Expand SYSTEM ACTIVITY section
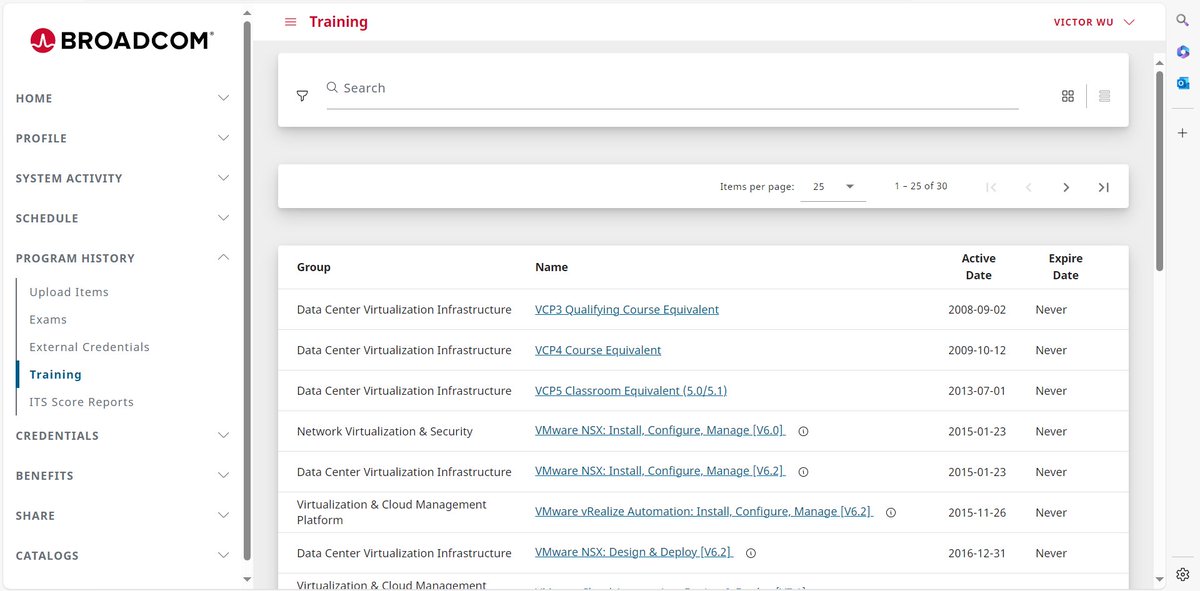Screen dimensions: 1200x591 tap(123, 178)
